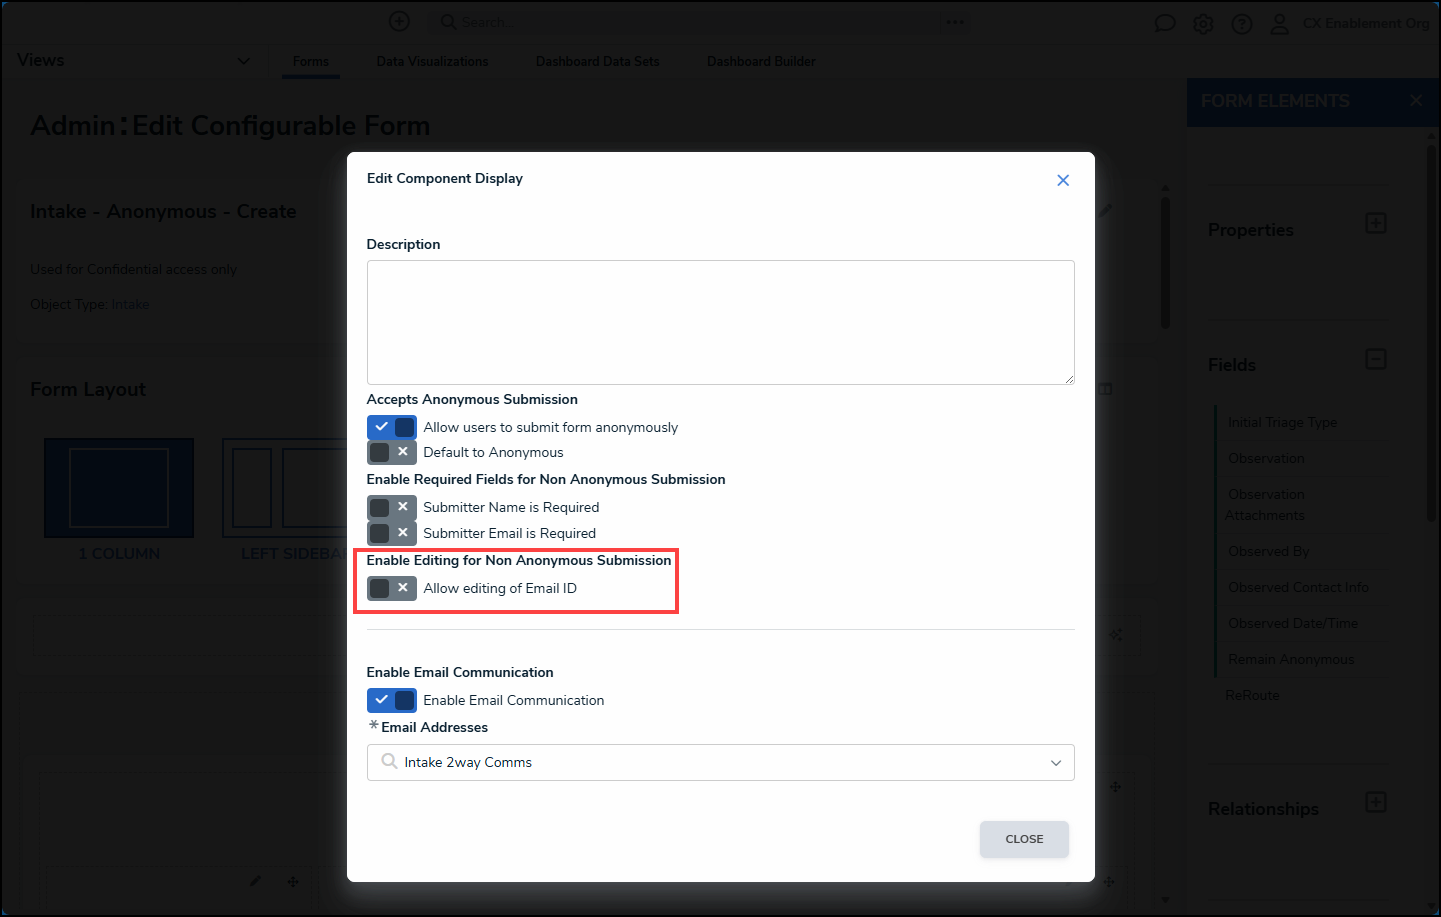Select Observed Contact Info field
Viewport: 1441px width, 917px height.
click(1298, 587)
